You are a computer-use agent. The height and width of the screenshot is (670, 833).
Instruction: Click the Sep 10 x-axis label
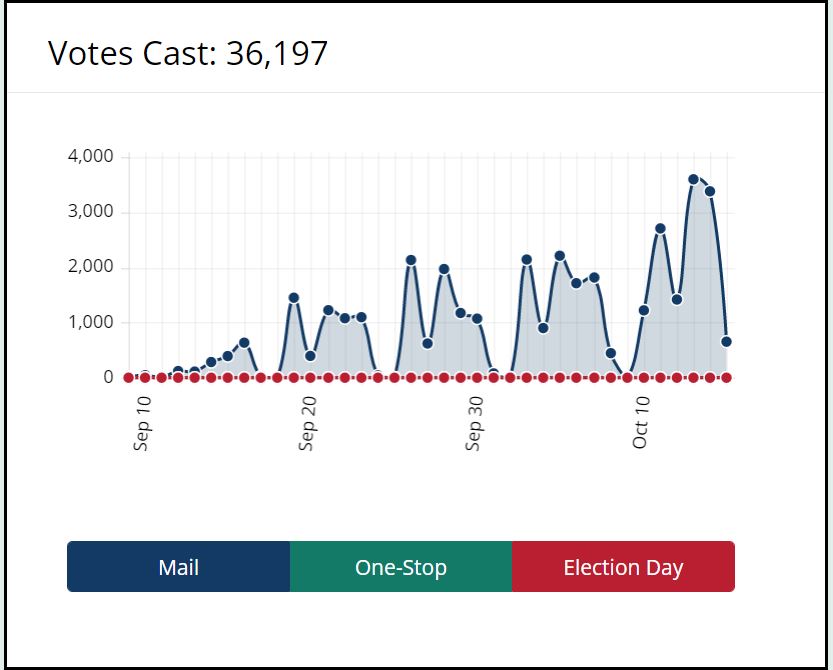142,422
